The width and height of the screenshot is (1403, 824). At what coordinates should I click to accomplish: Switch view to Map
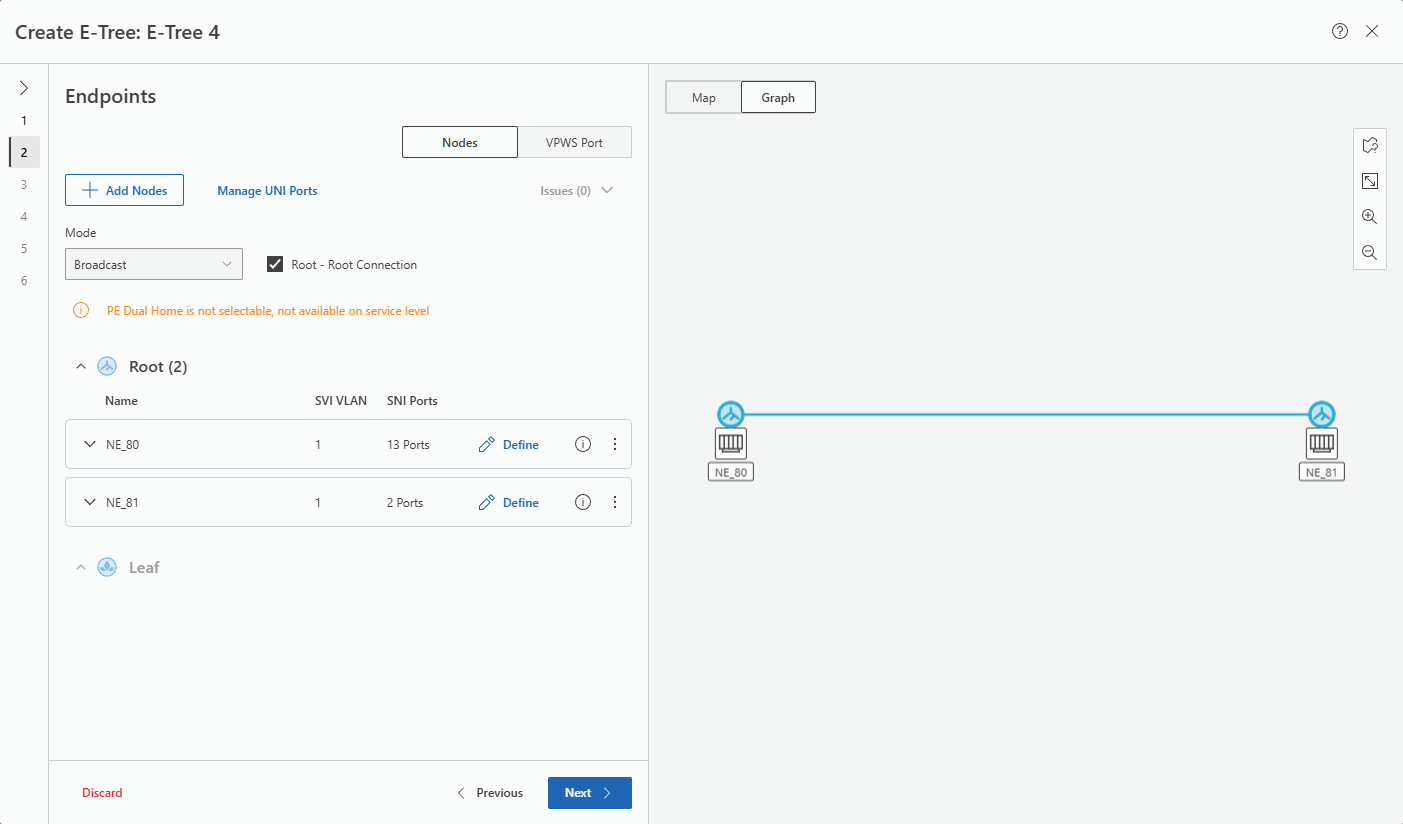[703, 97]
